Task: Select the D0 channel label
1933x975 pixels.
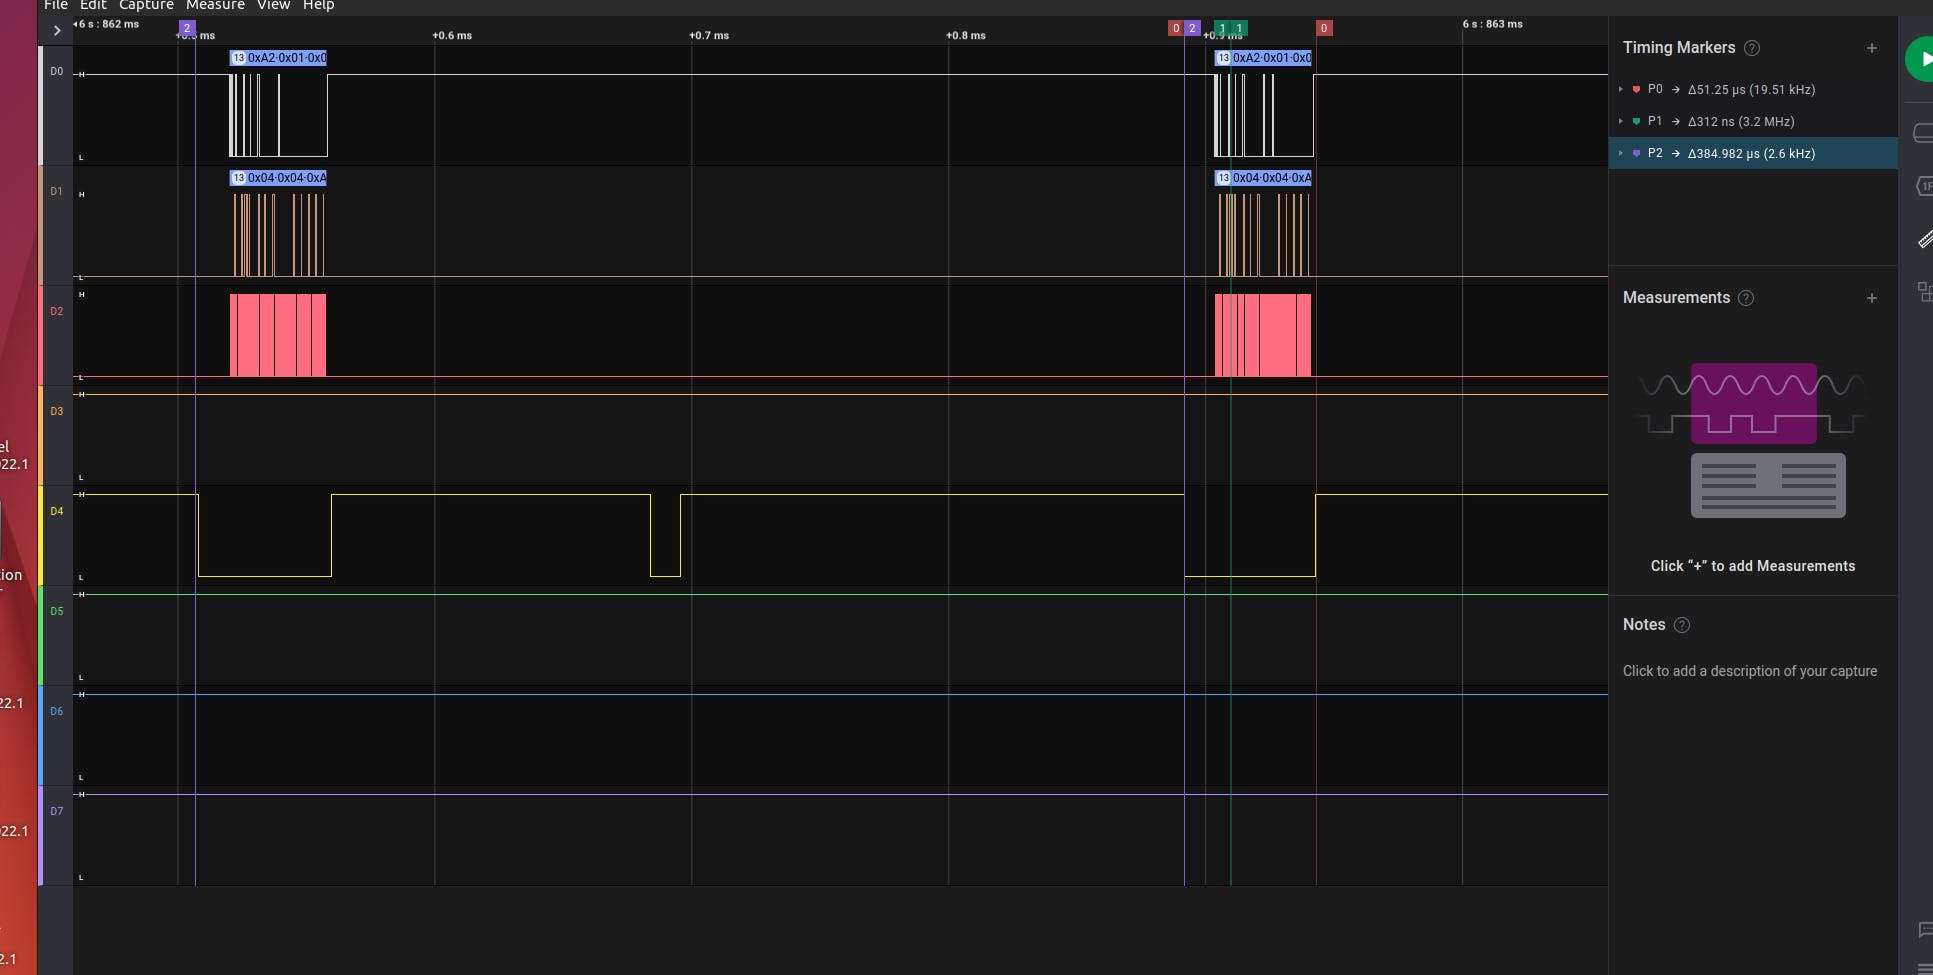Action: pyautogui.click(x=57, y=71)
